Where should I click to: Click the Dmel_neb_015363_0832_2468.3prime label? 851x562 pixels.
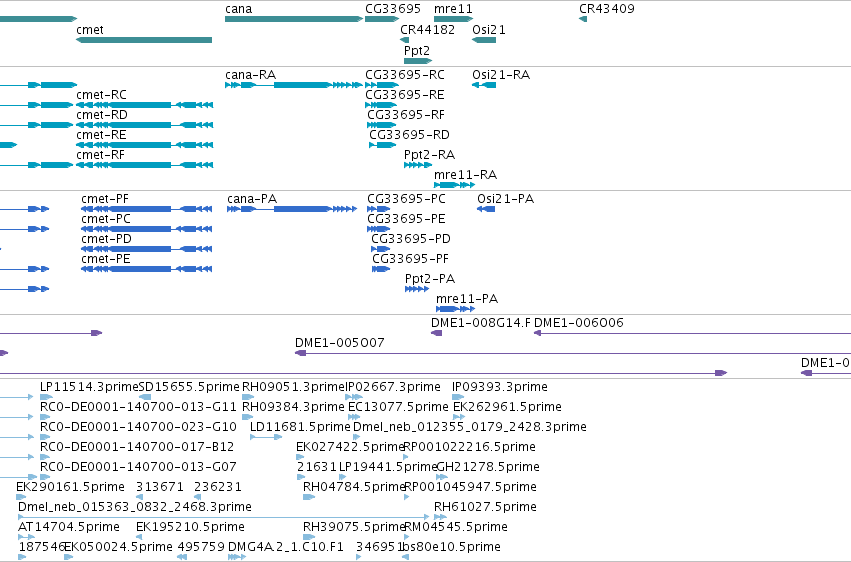click(135, 507)
